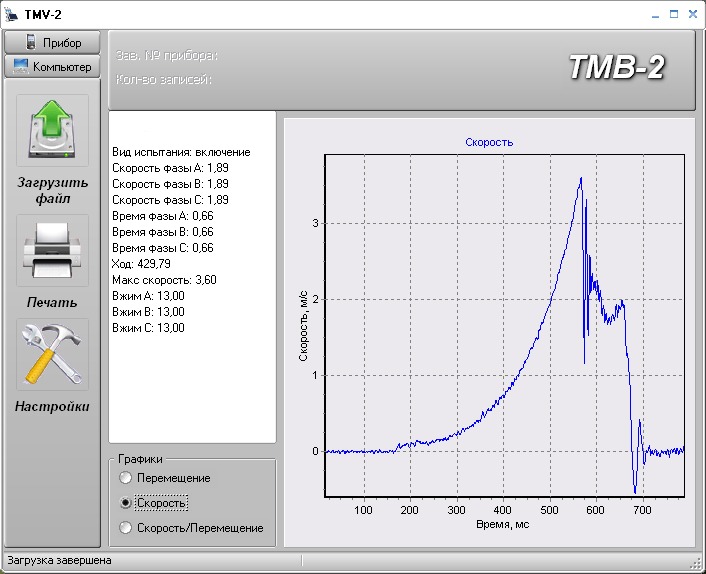The image size is (706, 574).
Task: Click the TMV-2 app icon in title bar
Action: (12, 14)
